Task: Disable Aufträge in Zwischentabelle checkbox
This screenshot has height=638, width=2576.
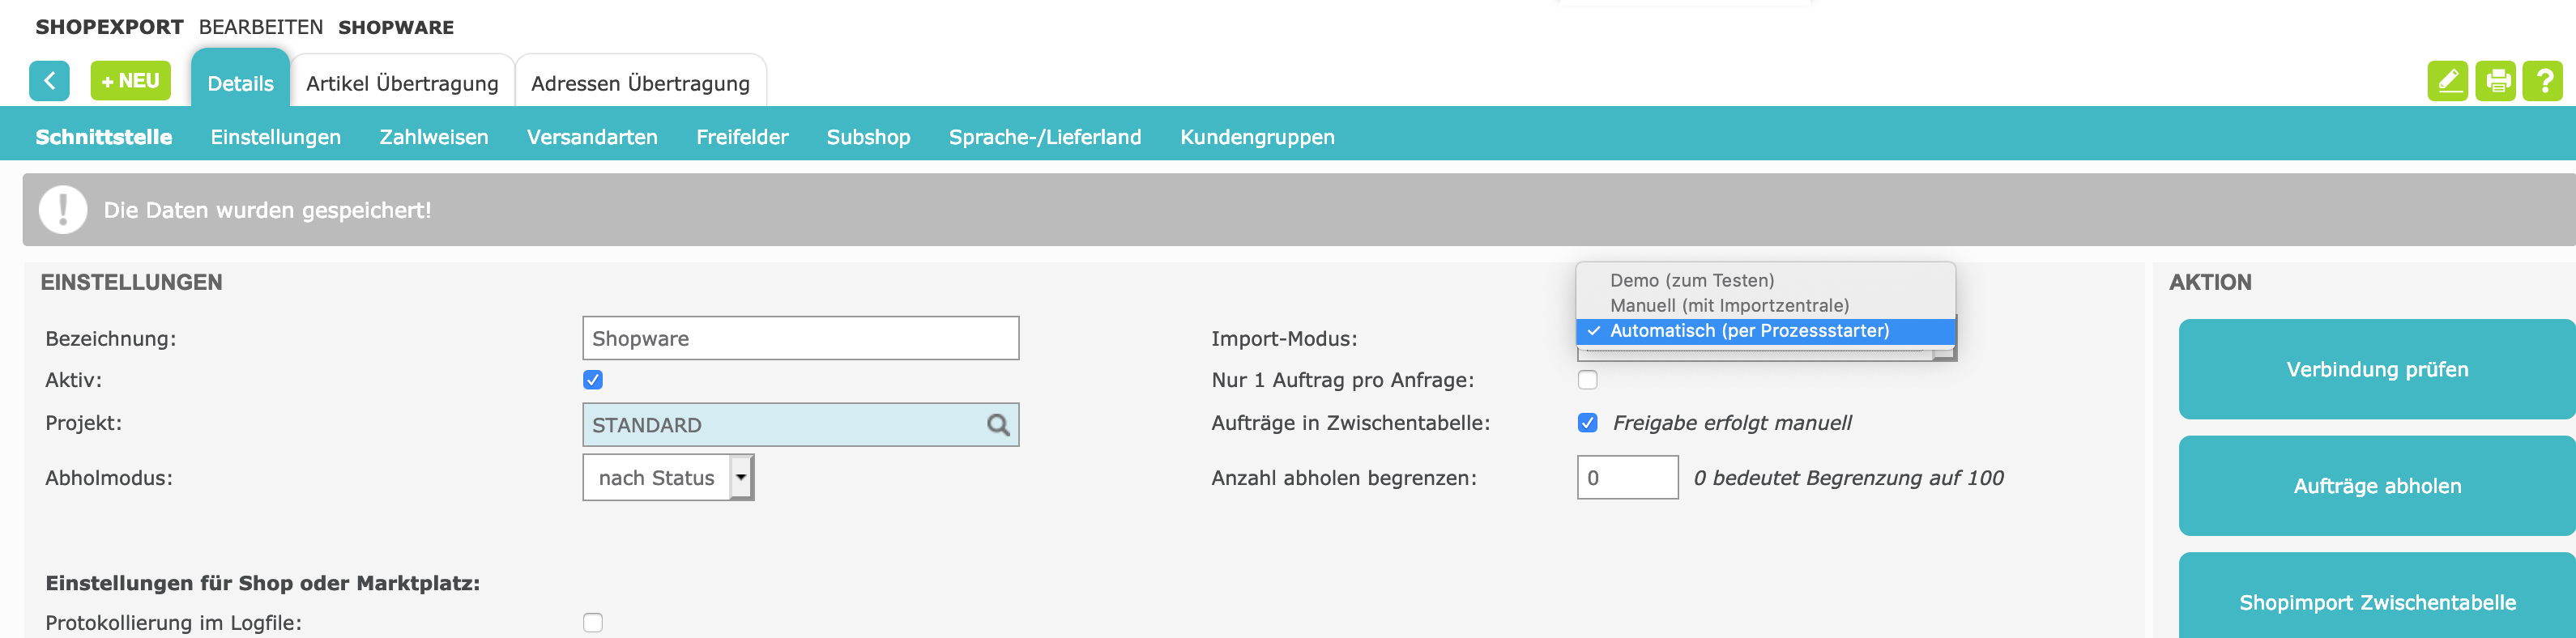Action: coord(1587,423)
